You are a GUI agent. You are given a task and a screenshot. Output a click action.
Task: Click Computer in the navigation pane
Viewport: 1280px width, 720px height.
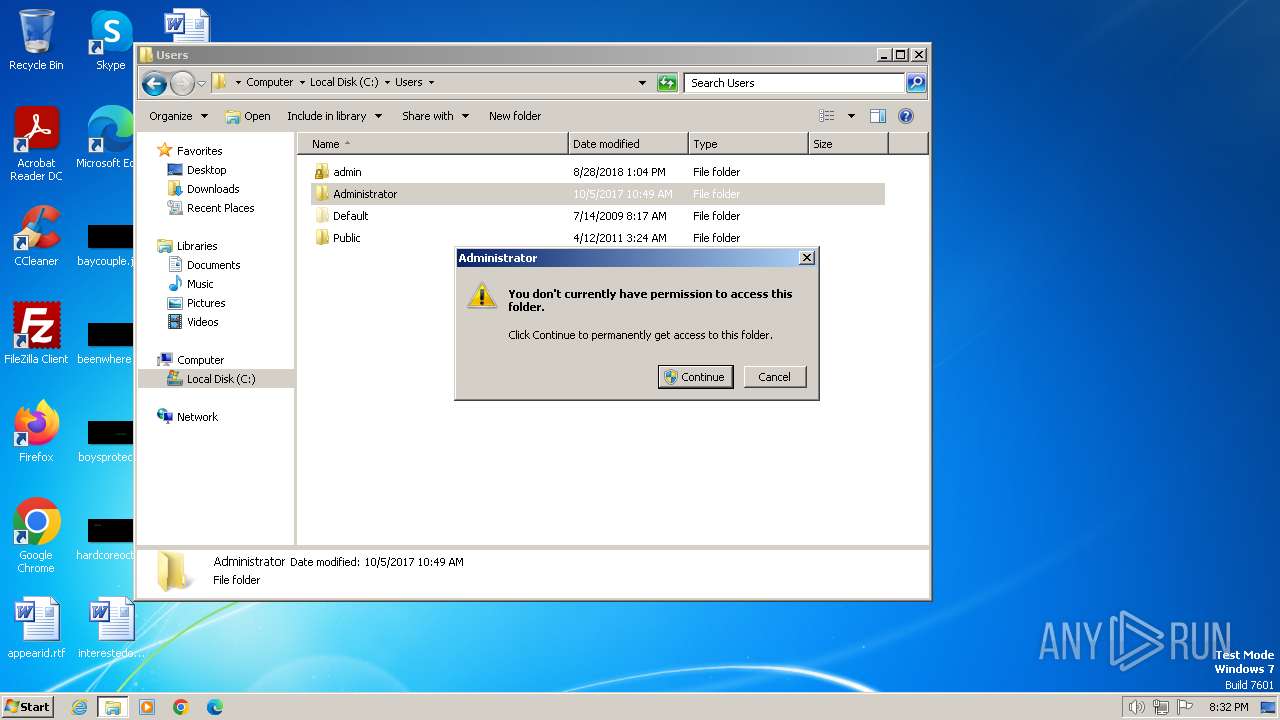(x=200, y=360)
